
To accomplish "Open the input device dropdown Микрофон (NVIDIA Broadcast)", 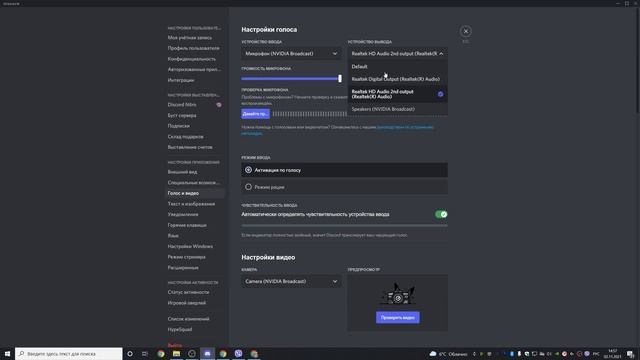I will pos(291,53).
